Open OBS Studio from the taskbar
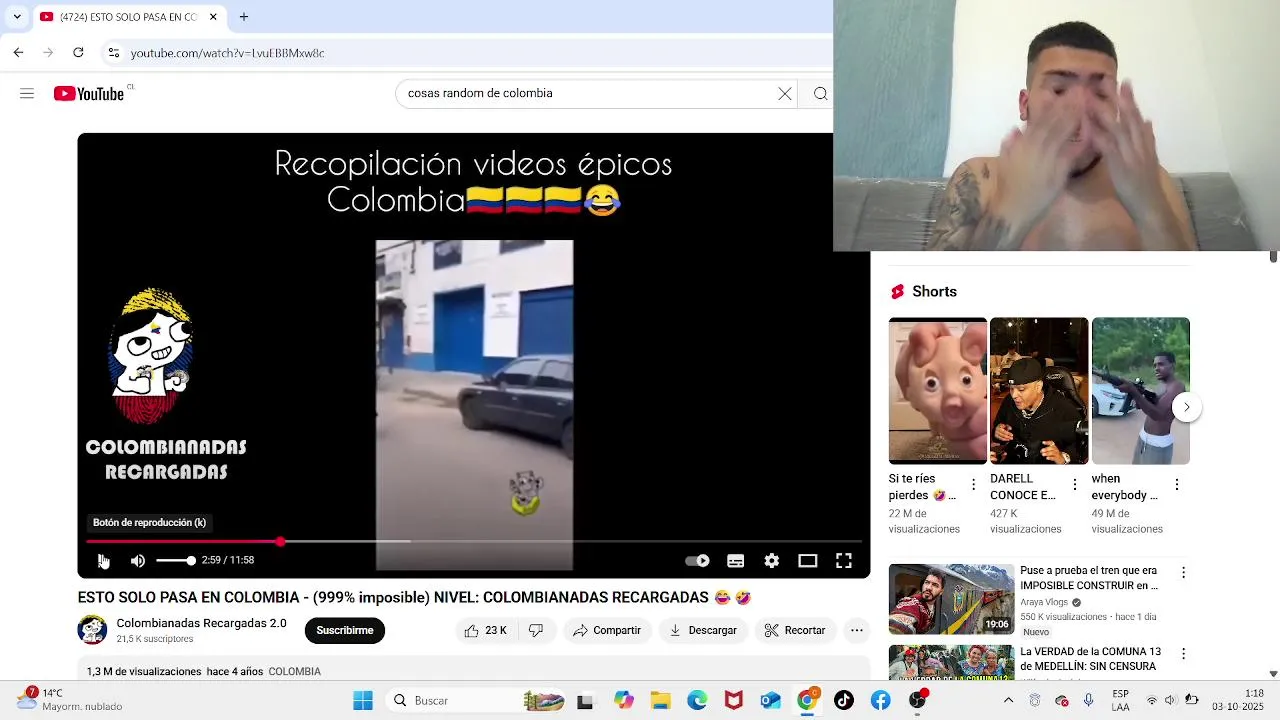The height and width of the screenshot is (720, 1280). click(917, 701)
